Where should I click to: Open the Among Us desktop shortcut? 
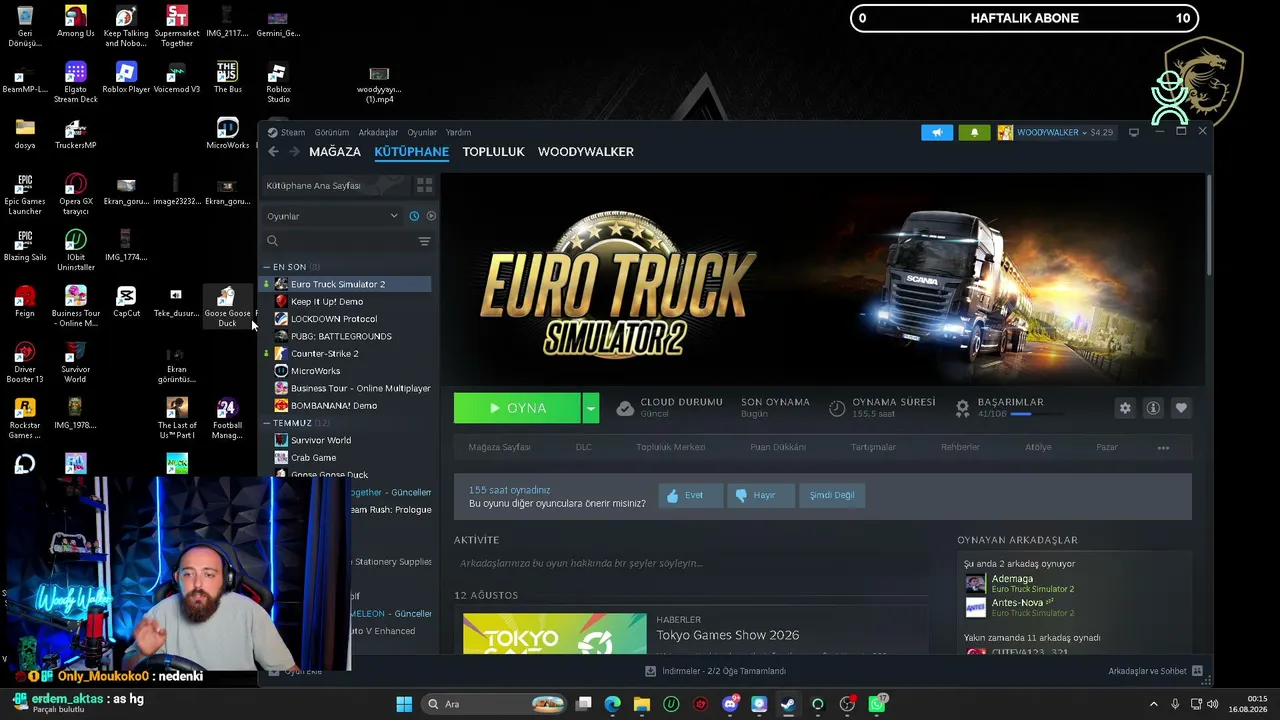[75, 23]
